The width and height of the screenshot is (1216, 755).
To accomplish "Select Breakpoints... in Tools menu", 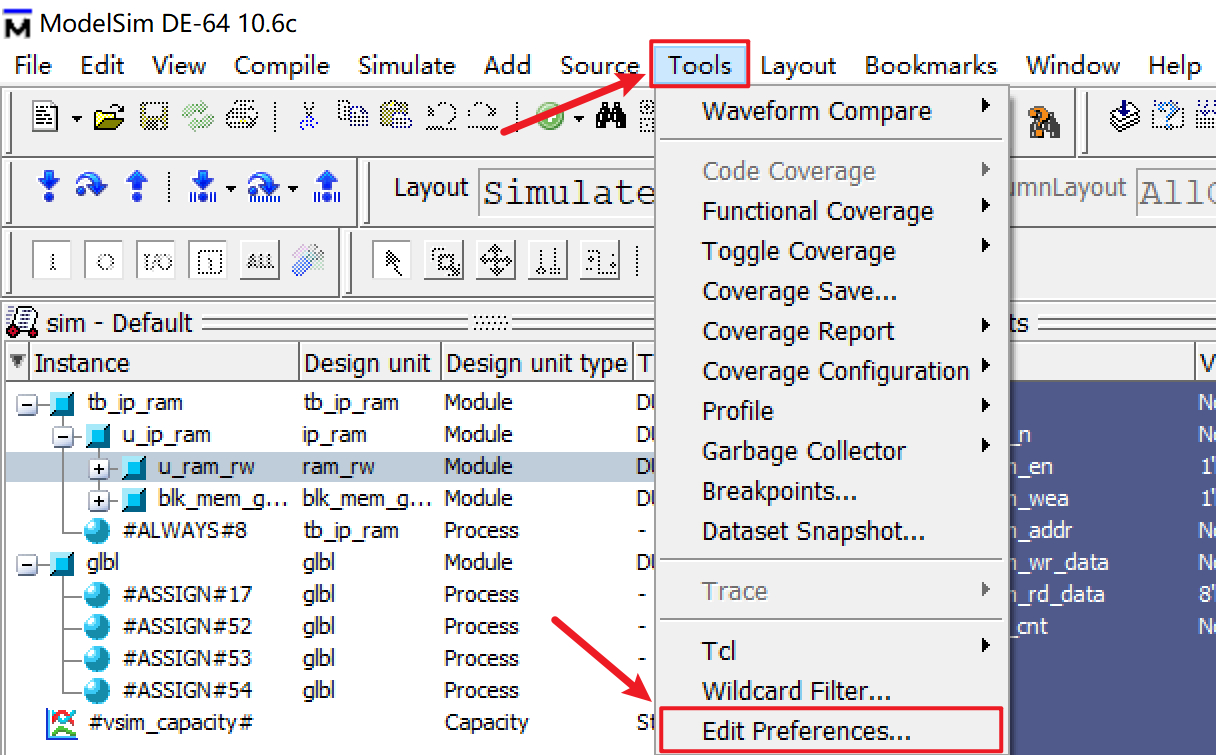I will [833, 491].
